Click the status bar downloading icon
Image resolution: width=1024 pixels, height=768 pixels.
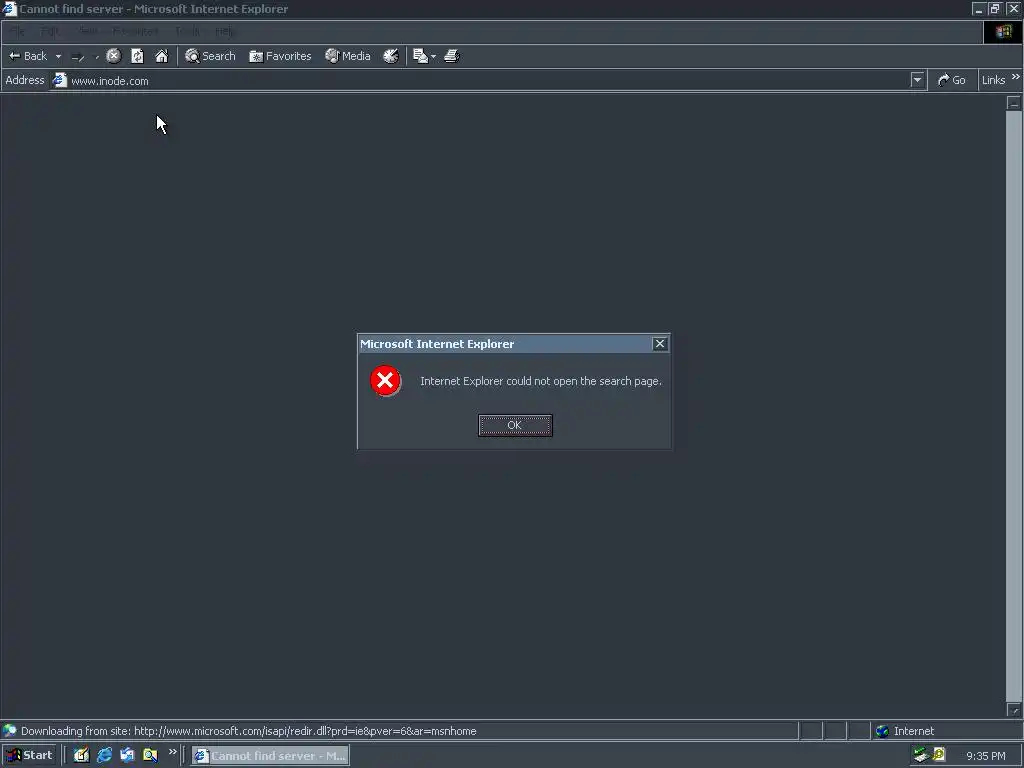[x=9, y=731]
